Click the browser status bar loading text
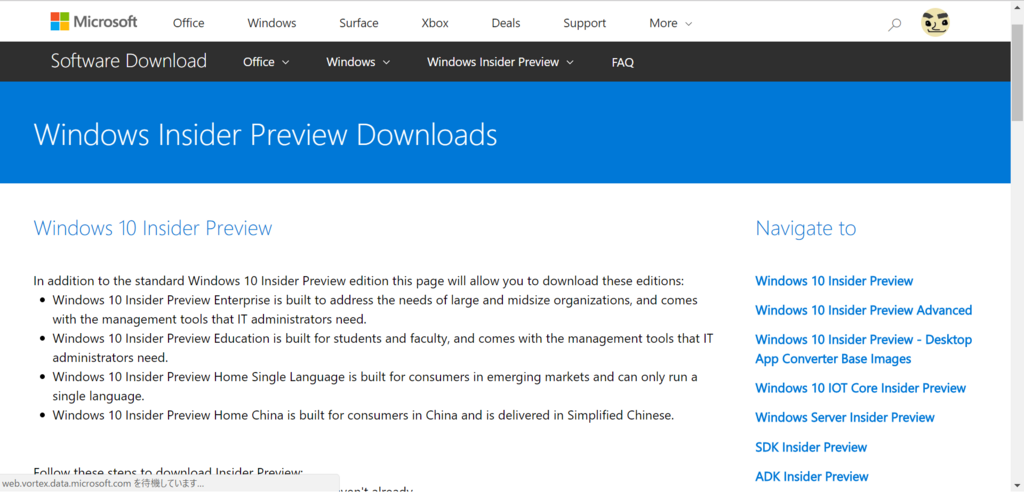 [x=103, y=484]
